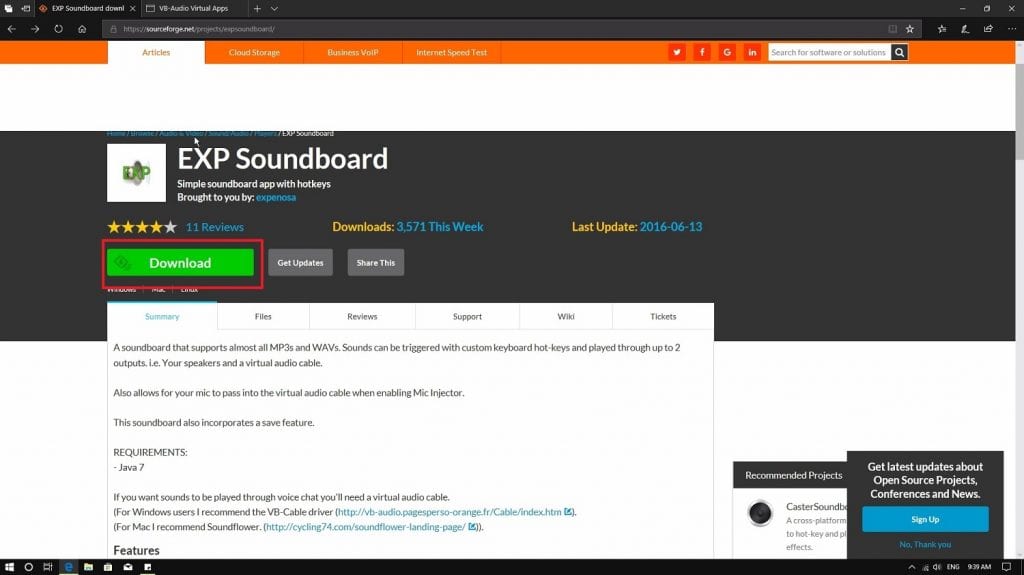Viewport: 1024px width, 575px height.
Task: Click the 2016-06-13 last update date
Action: tap(671, 227)
